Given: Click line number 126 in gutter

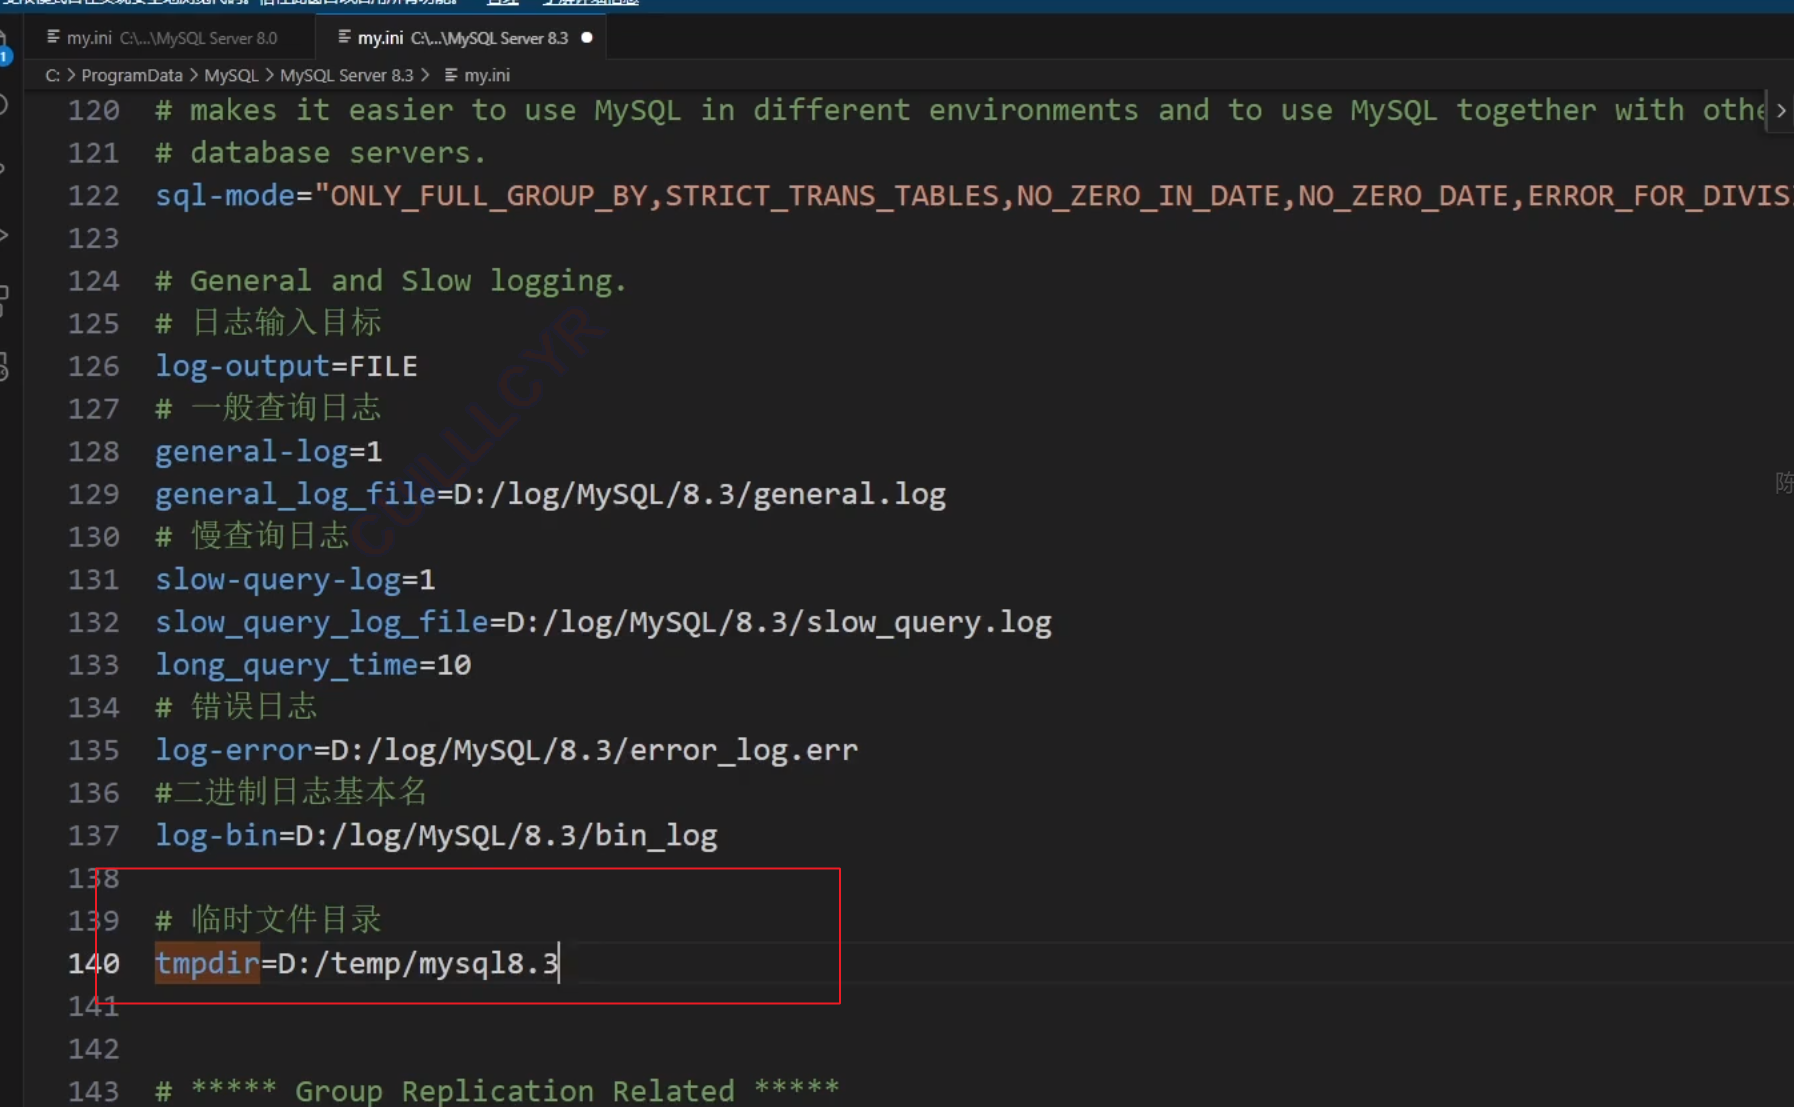Looking at the screenshot, I should click(93, 366).
